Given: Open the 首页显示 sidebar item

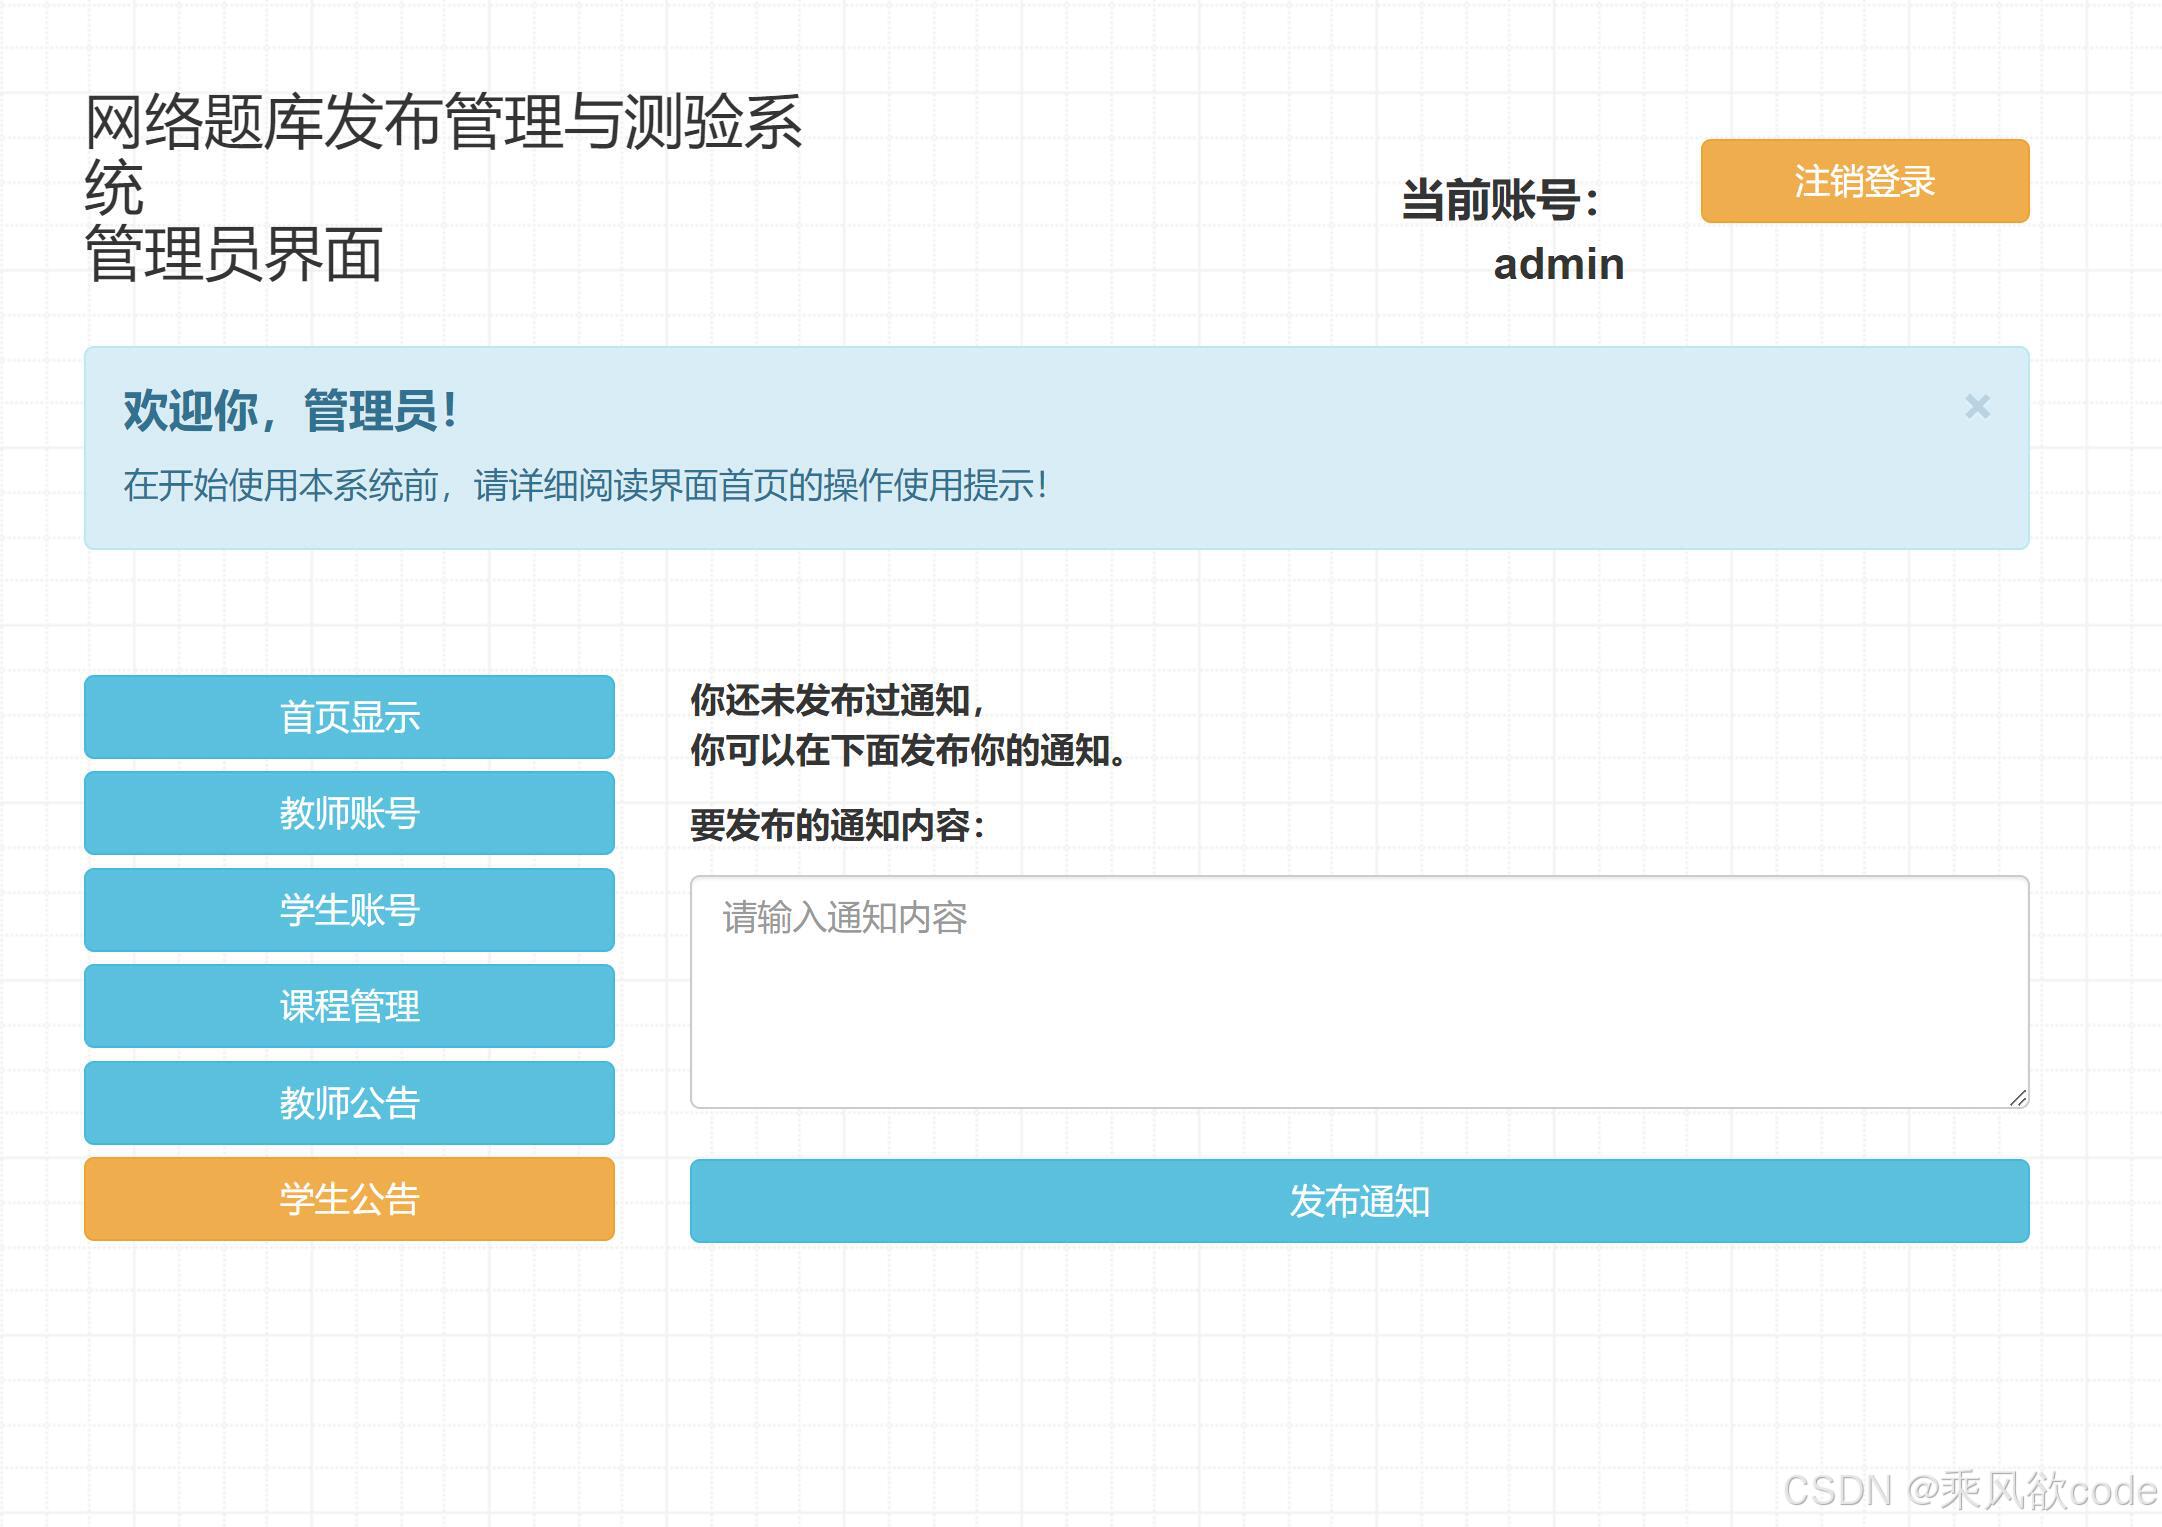Looking at the screenshot, I should pos(349,717).
